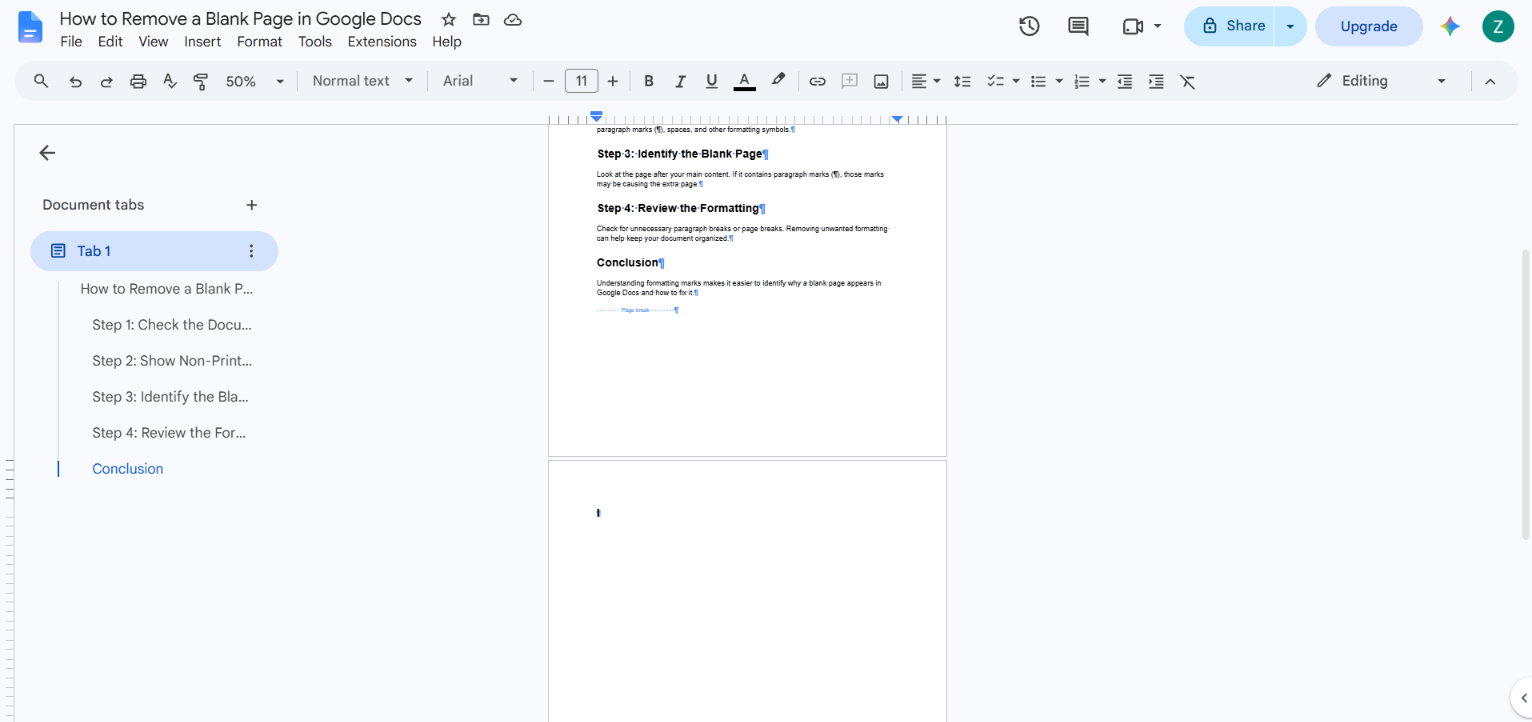Open the Insert menu
Viewport: 1532px width, 722px height.
pos(203,41)
